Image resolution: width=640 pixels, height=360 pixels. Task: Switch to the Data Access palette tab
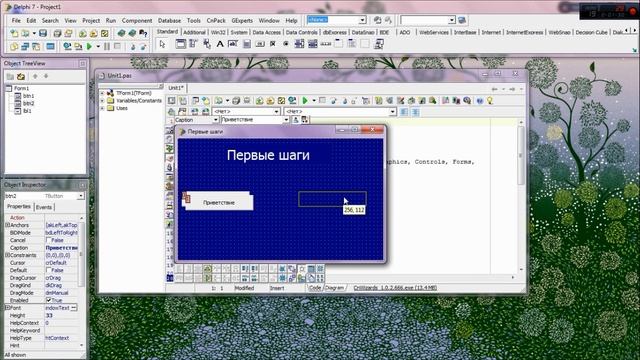click(266, 32)
